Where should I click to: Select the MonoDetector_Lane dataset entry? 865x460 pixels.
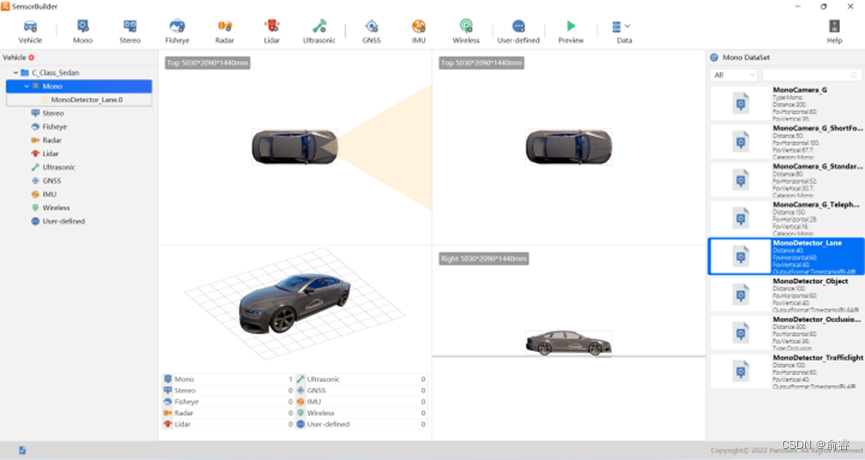click(x=787, y=256)
